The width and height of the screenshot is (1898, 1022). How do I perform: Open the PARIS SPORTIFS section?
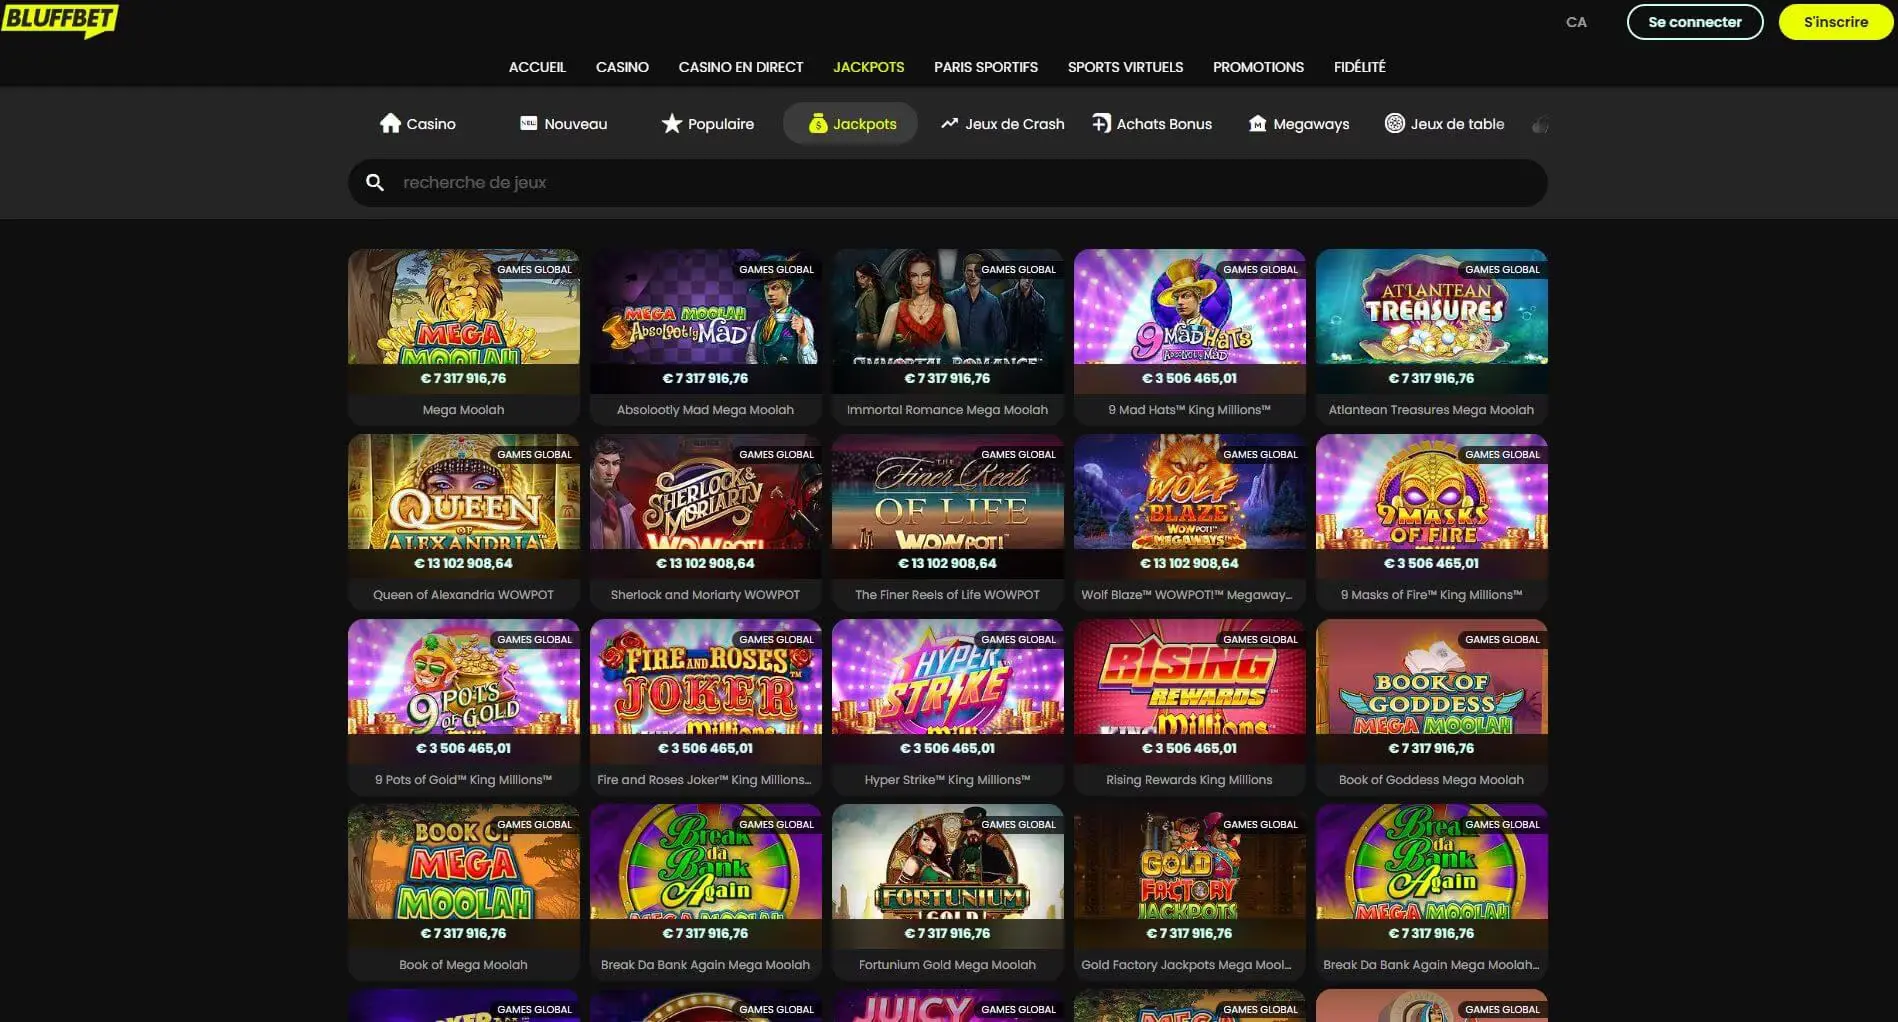985,67
